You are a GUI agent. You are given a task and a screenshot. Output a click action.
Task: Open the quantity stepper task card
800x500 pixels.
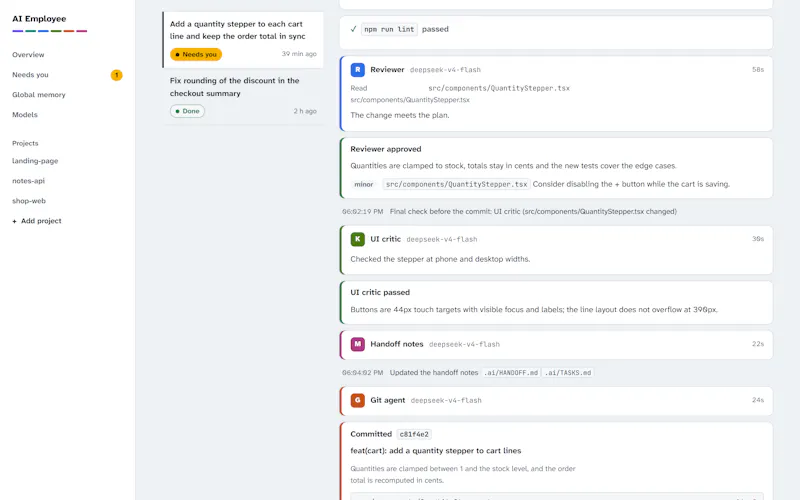point(243,40)
